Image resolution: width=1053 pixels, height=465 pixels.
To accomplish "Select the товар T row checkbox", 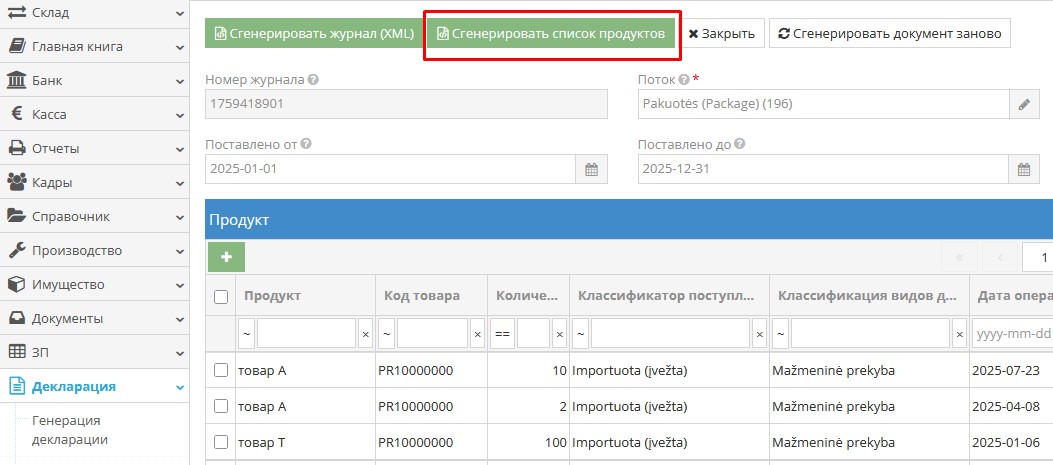I will [x=221, y=442].
